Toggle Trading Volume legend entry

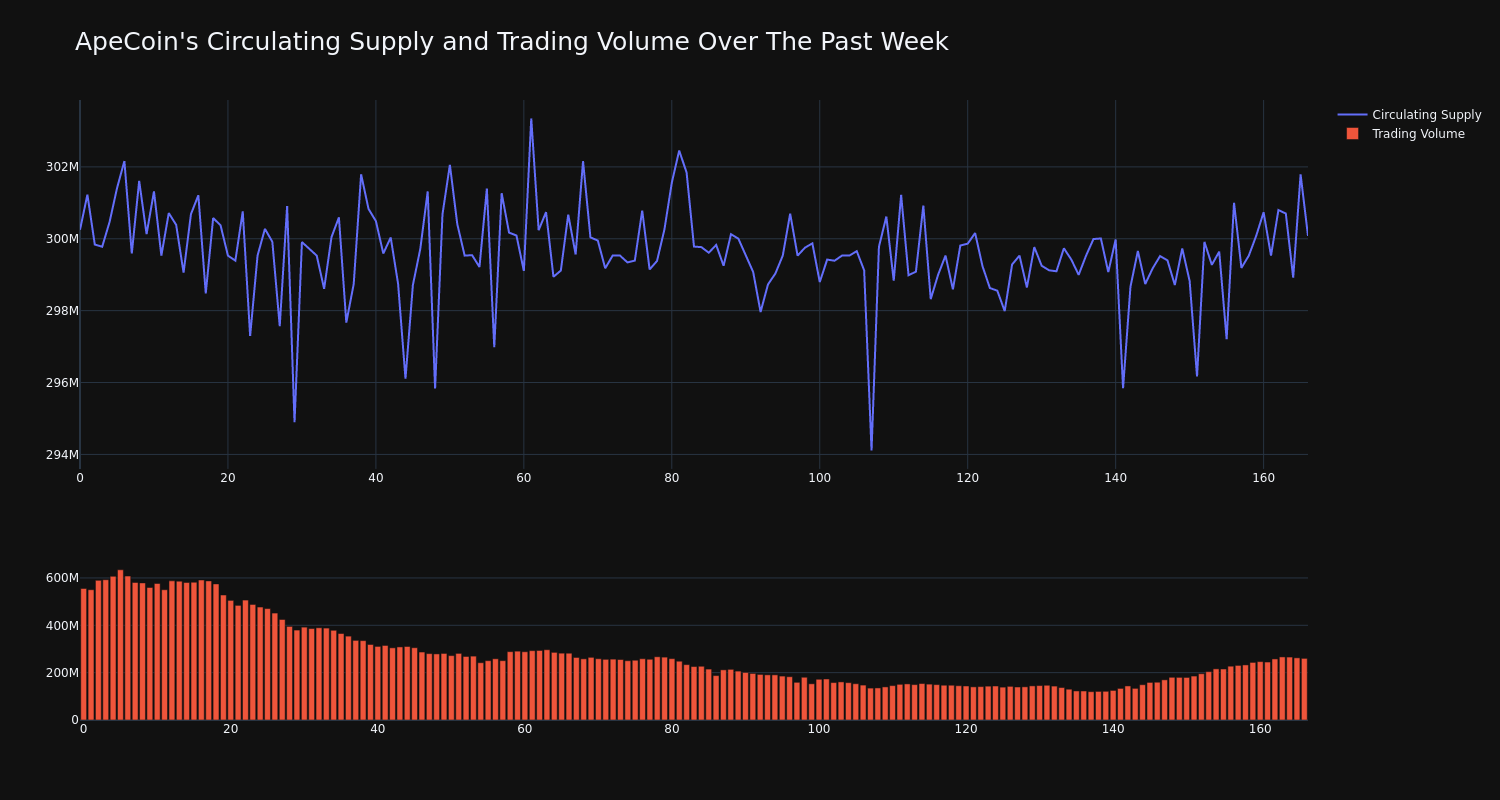coord(1409,134)
